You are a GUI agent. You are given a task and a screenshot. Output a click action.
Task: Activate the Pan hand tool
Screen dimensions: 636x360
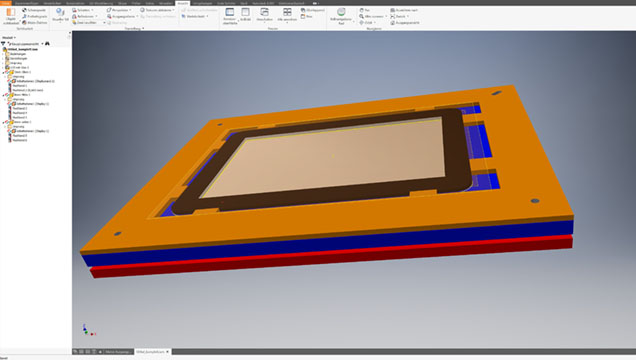click(361, 10)
